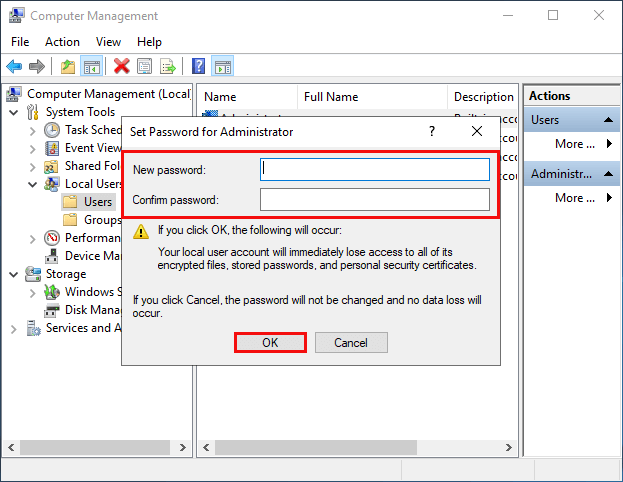
Task: Expand the Task Scheduler node
Action: 33,130
